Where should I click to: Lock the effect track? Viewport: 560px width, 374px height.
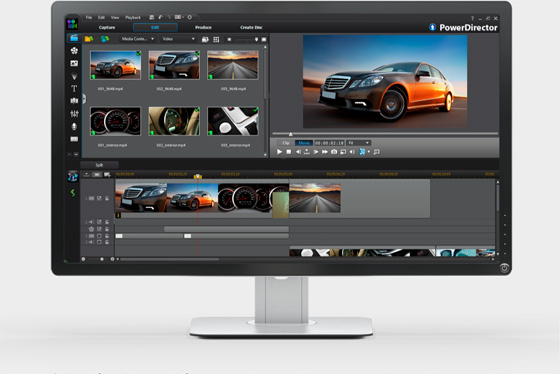pos(107,229)
